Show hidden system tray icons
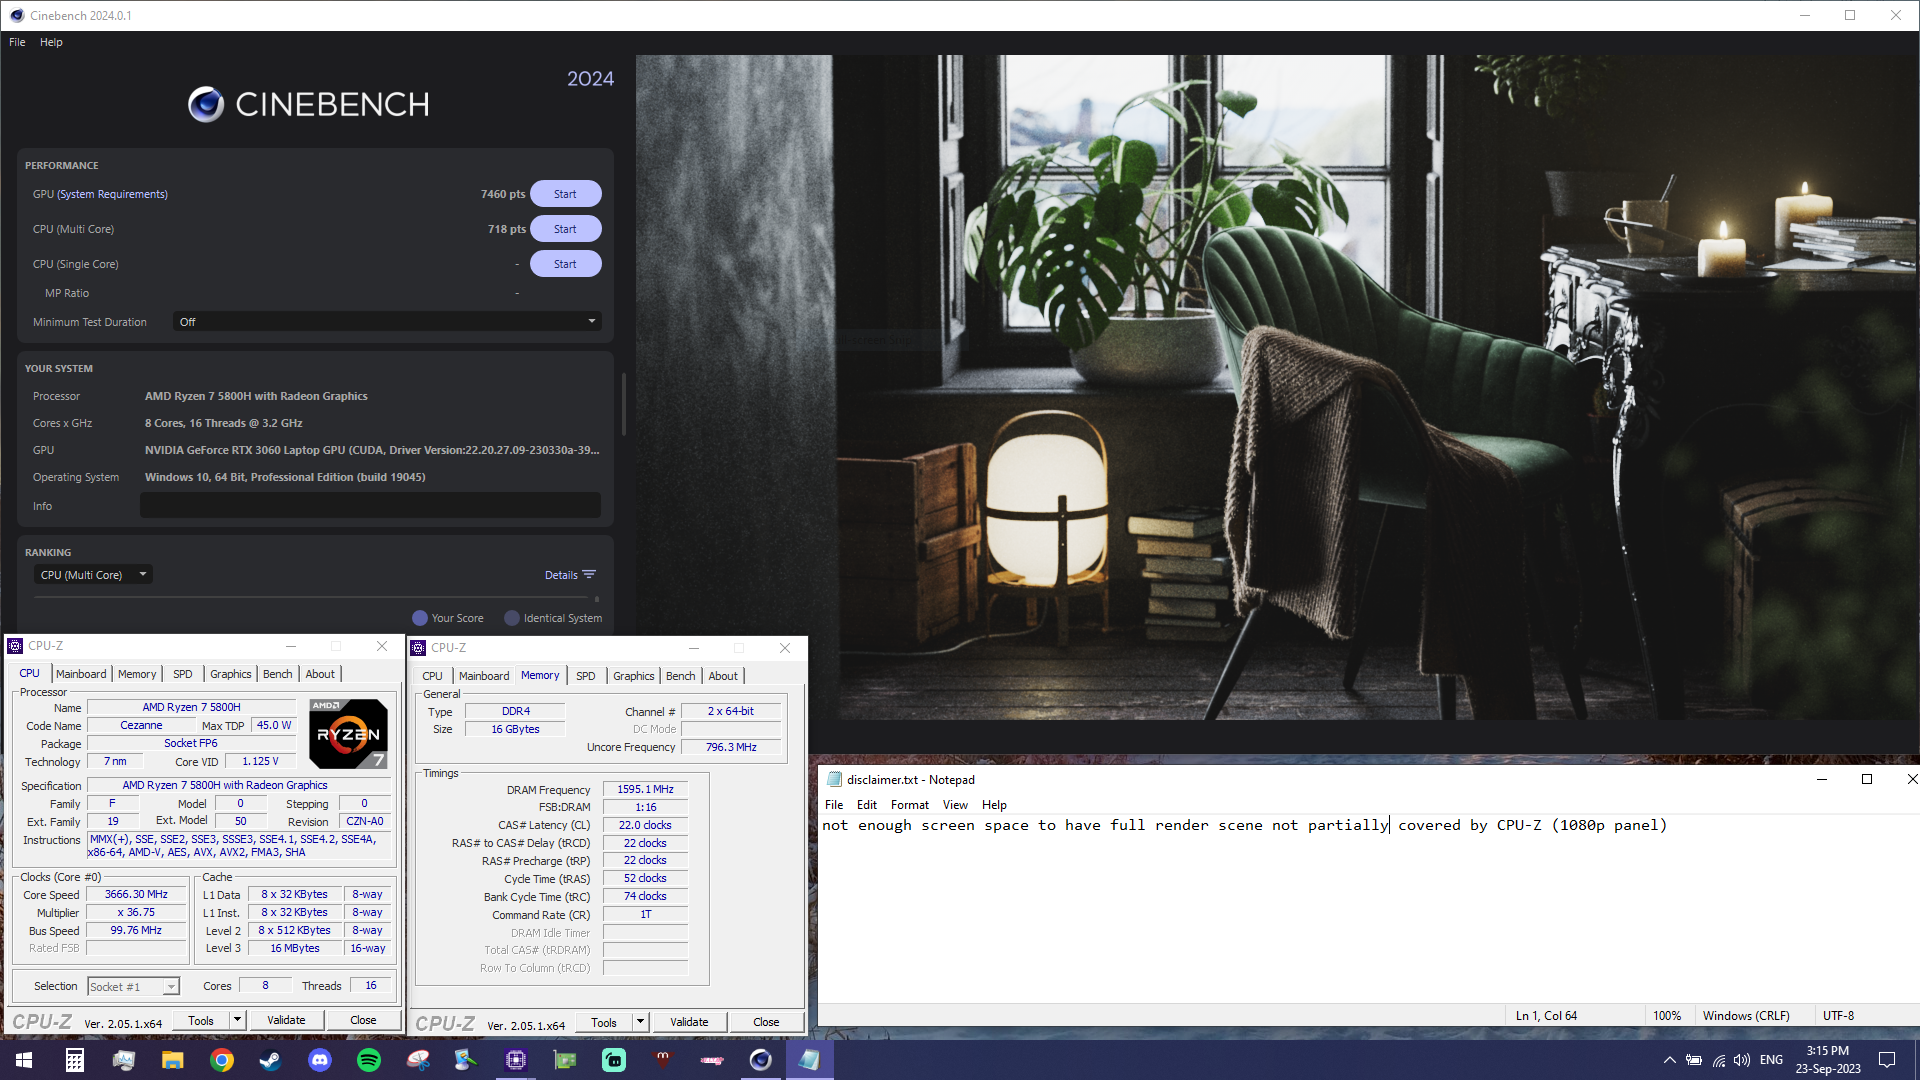Screen dimensions: 1920x1080 [1669, 1060]
